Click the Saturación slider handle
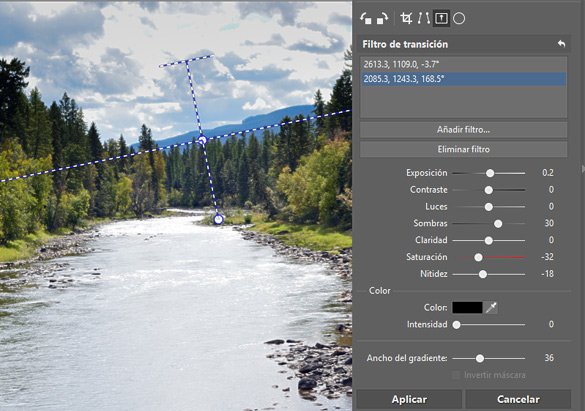Viewport: 585px width, 411px height. (x=478, y=257)
